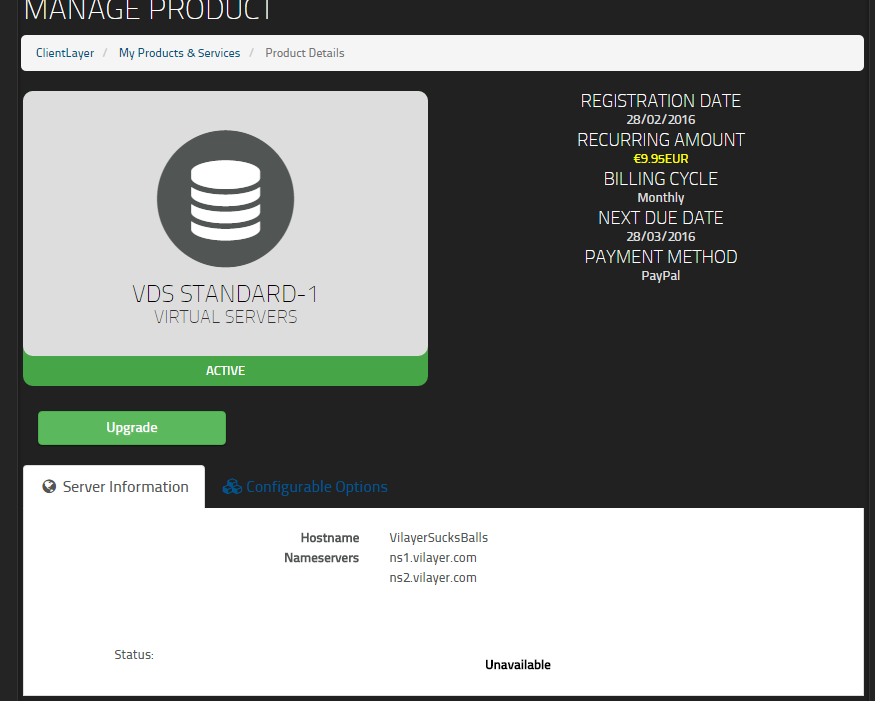The height and width of the screenshot is (701, 875).
Task: Click the Monthly billing cycle value
Action: coord(661,198)
